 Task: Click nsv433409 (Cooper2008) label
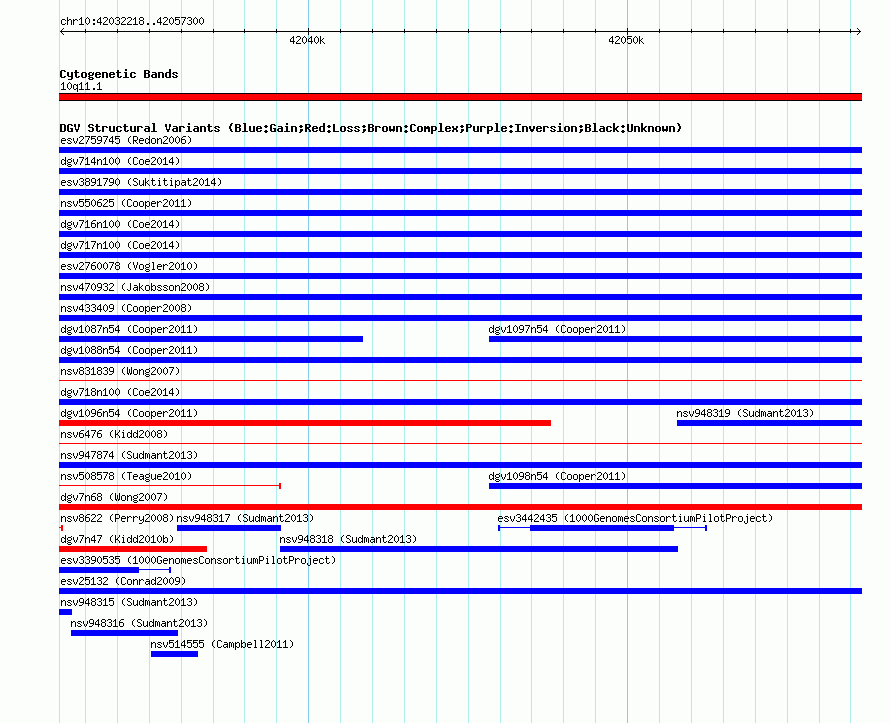(x=126, y=308)
